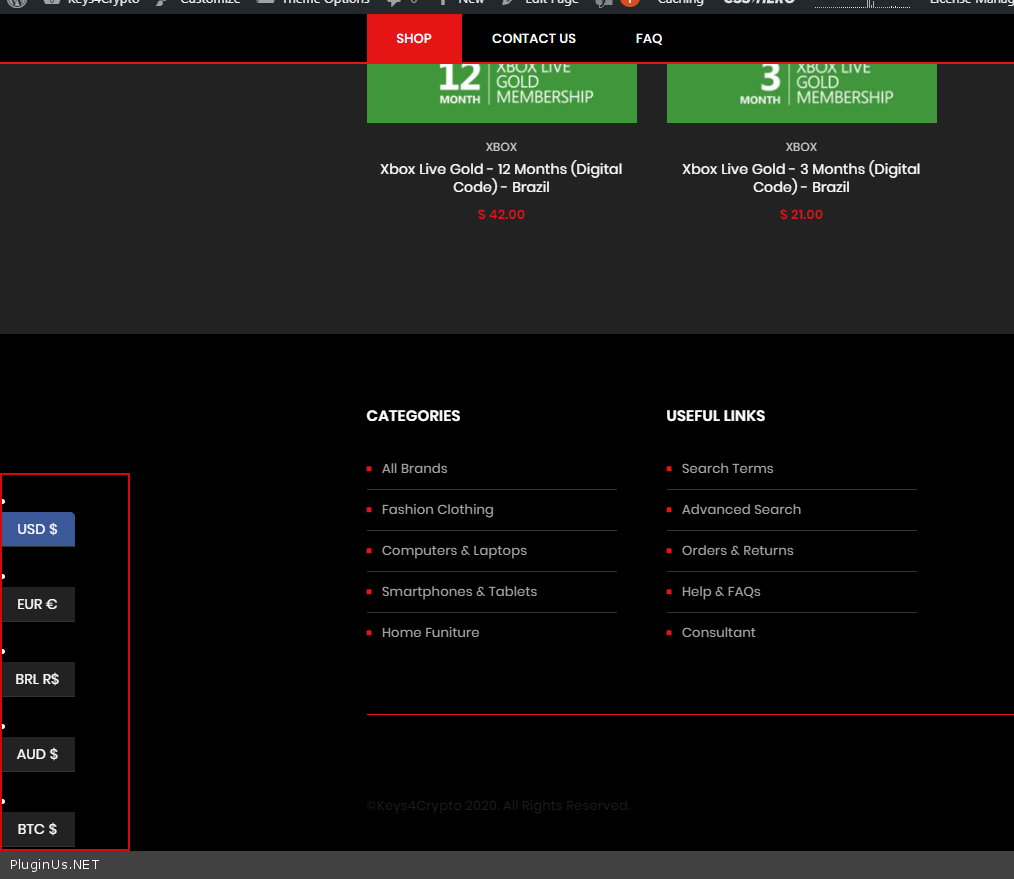Open the Smartphones & Tablets category
The image size is (1014, 879).
pyautogui.click(x=459, y=592)
